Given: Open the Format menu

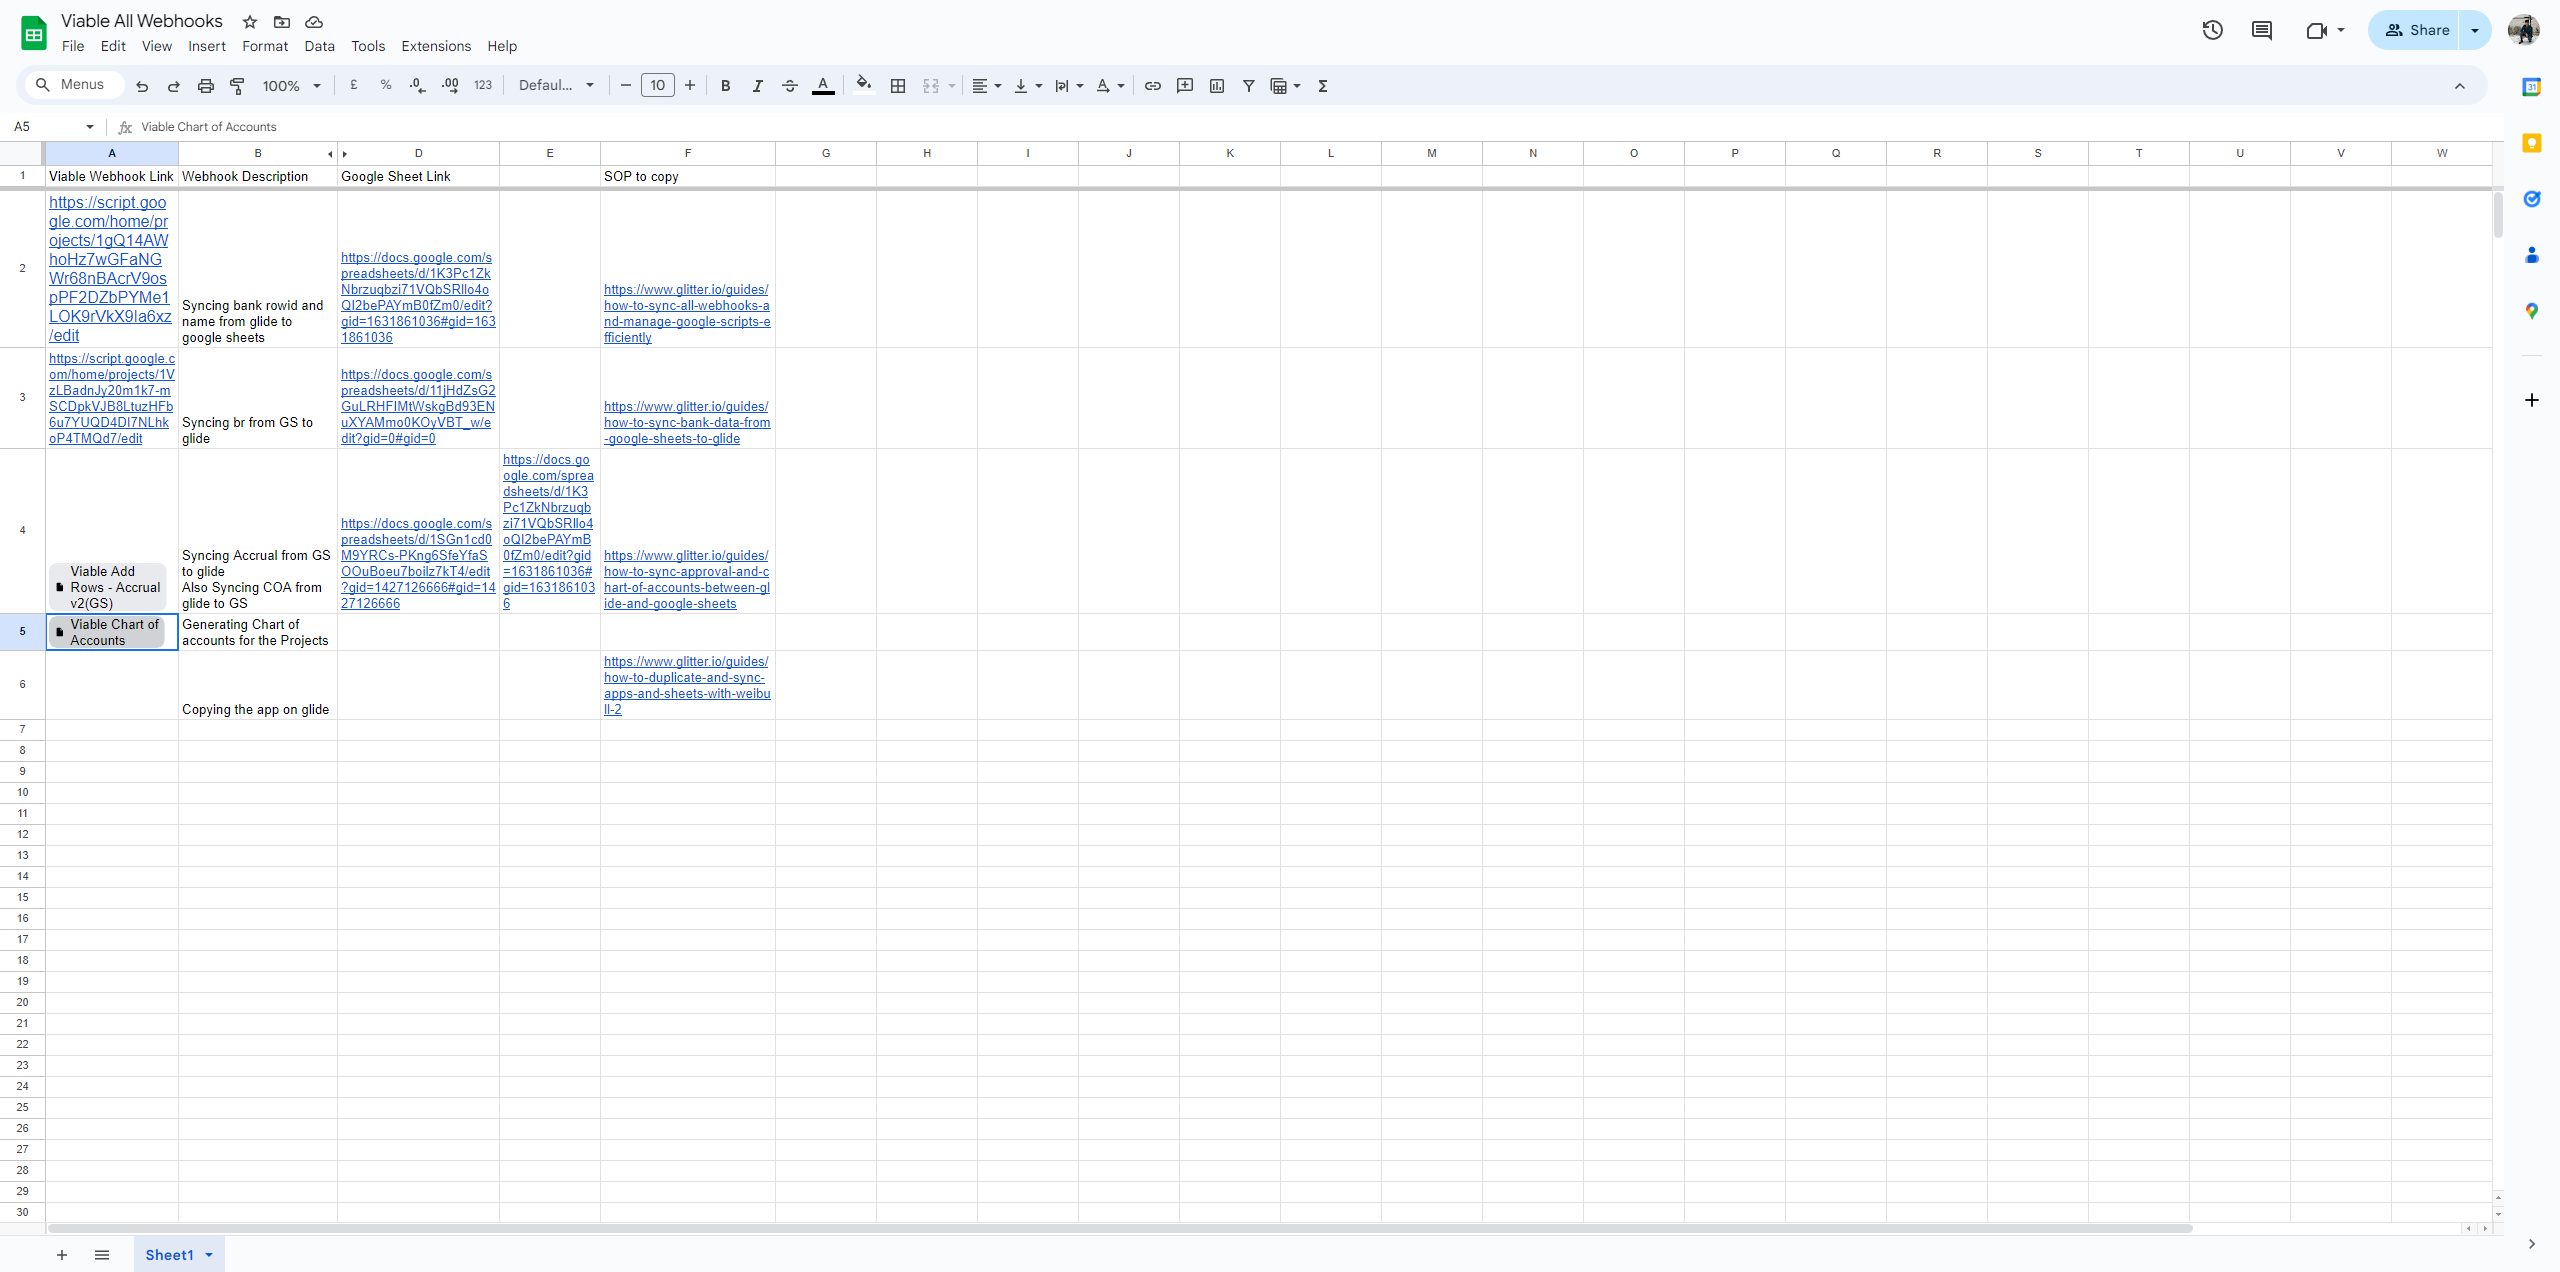Looking at the screenshot, I should [x=265, y=46].
